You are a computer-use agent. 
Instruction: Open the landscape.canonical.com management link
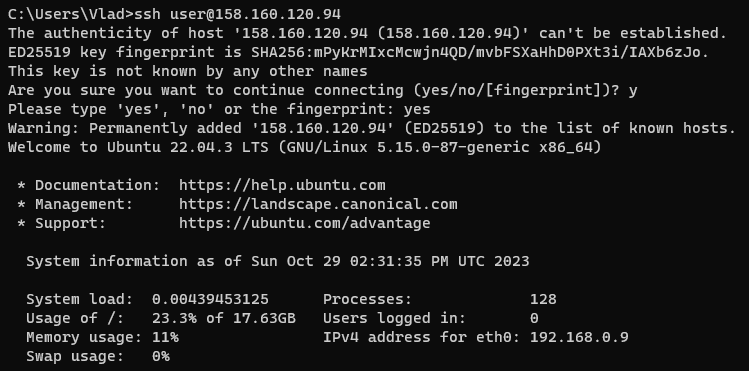[x=318, y=204]
